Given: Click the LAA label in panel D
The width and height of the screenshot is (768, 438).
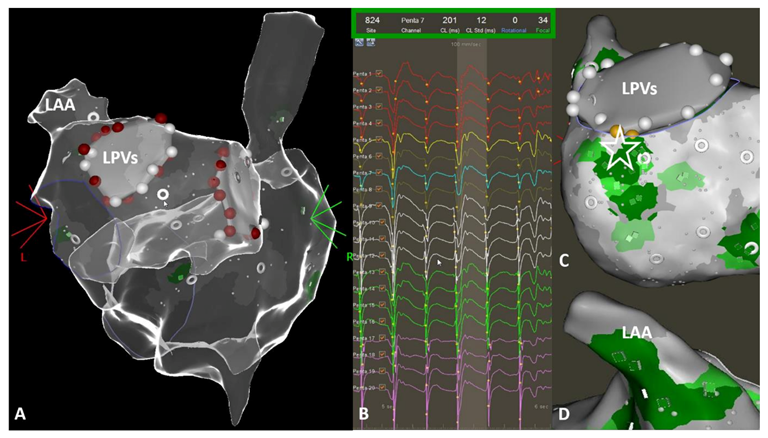Looking at the screenshot, I should (x=637, y=333).
